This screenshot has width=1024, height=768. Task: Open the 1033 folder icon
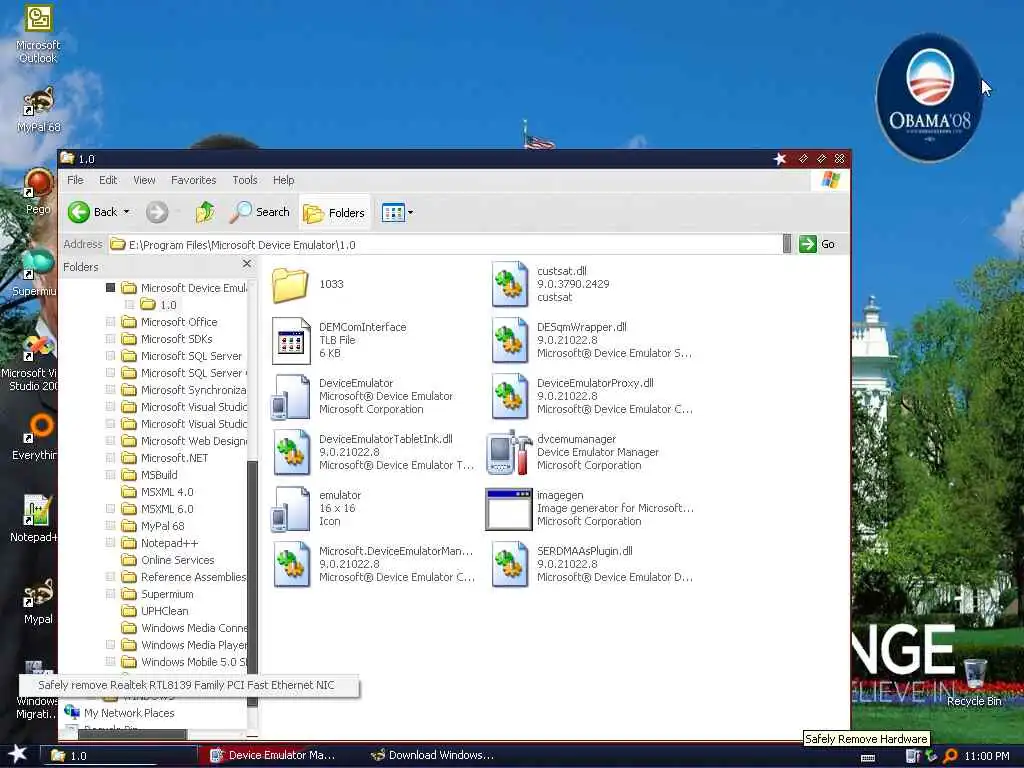[x=289, y=285]
